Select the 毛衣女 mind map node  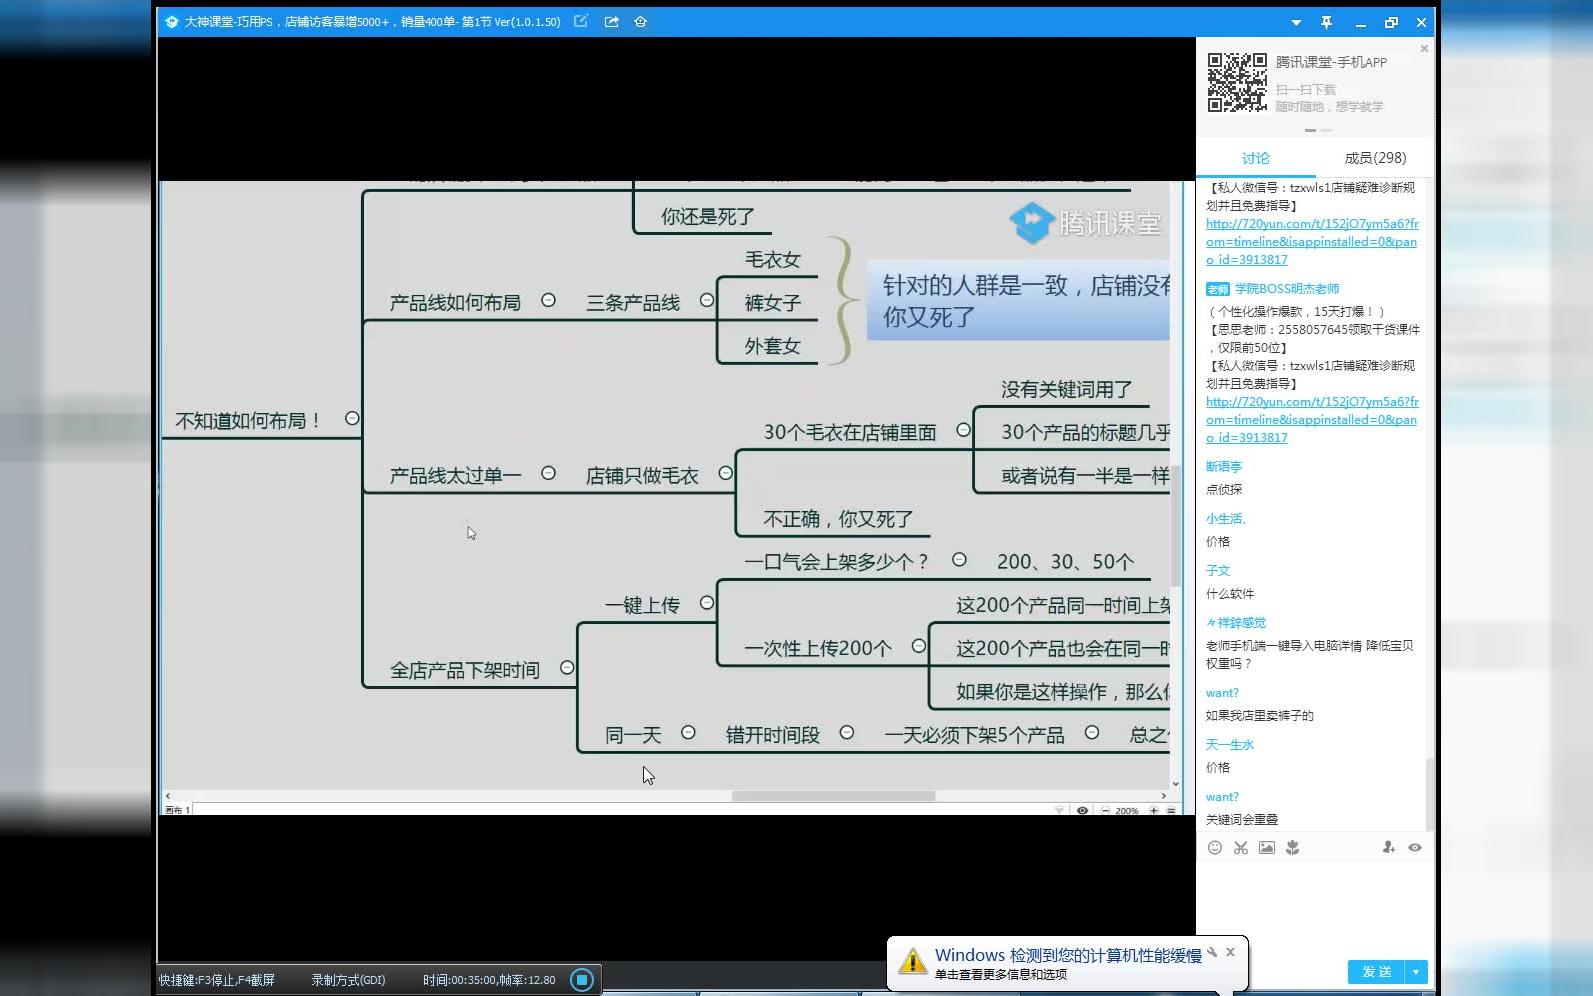[x=772, y=260]
